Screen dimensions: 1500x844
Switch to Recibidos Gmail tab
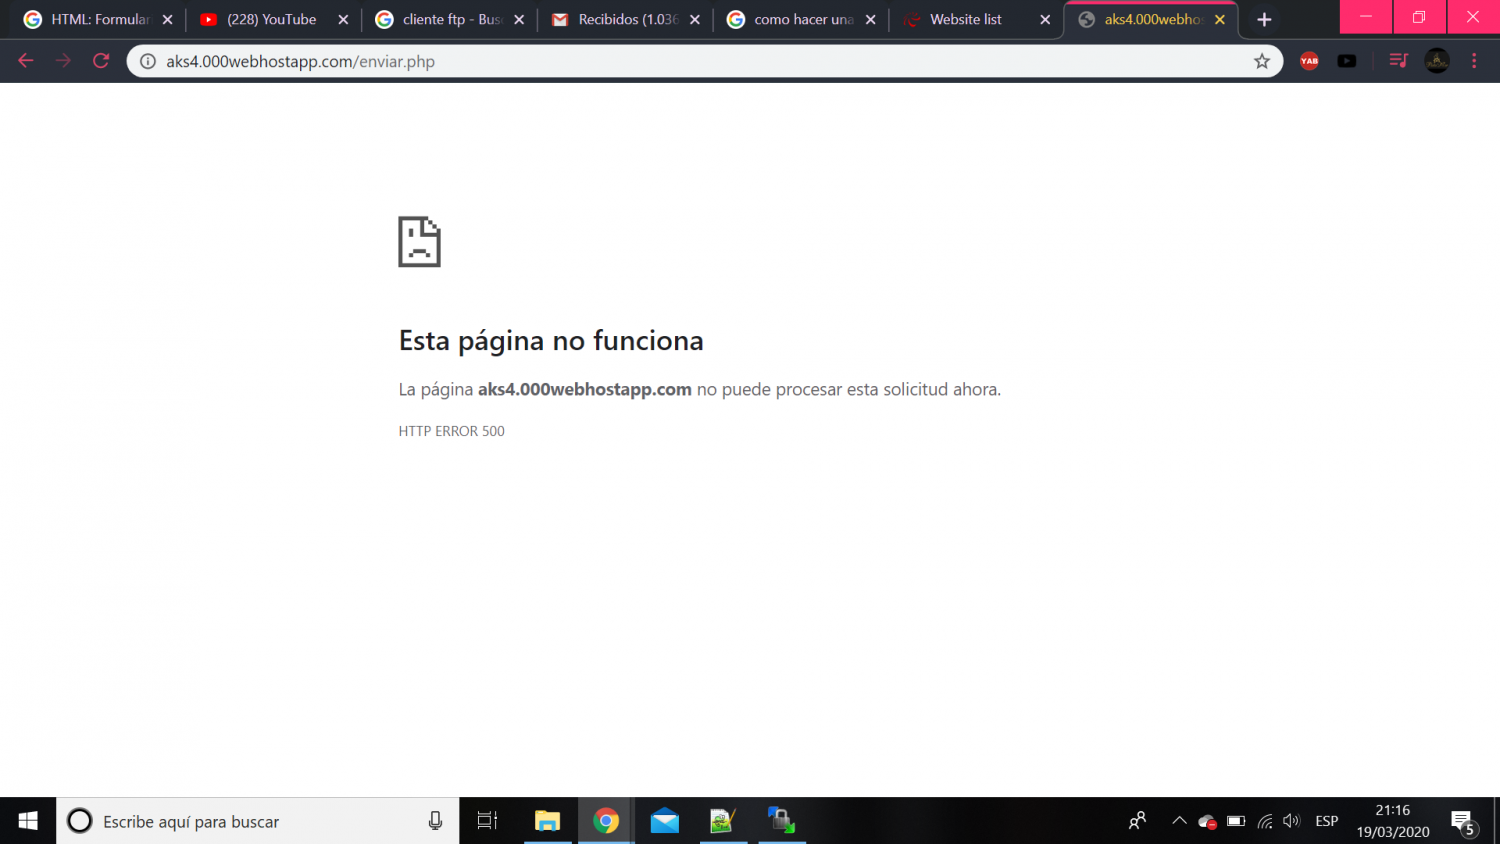tap(626, 19)
